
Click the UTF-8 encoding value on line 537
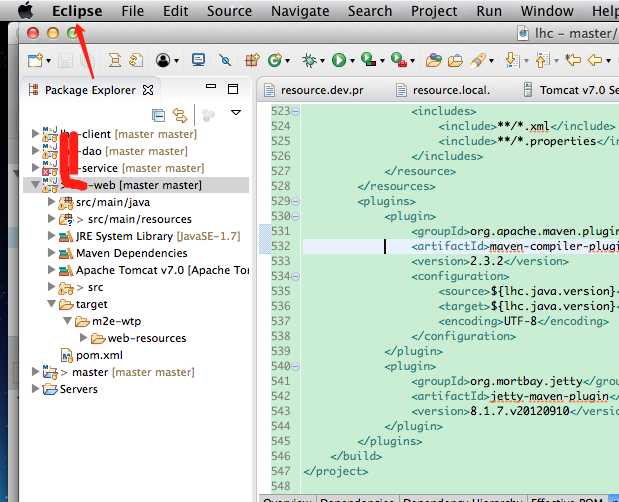coord(520,321)
